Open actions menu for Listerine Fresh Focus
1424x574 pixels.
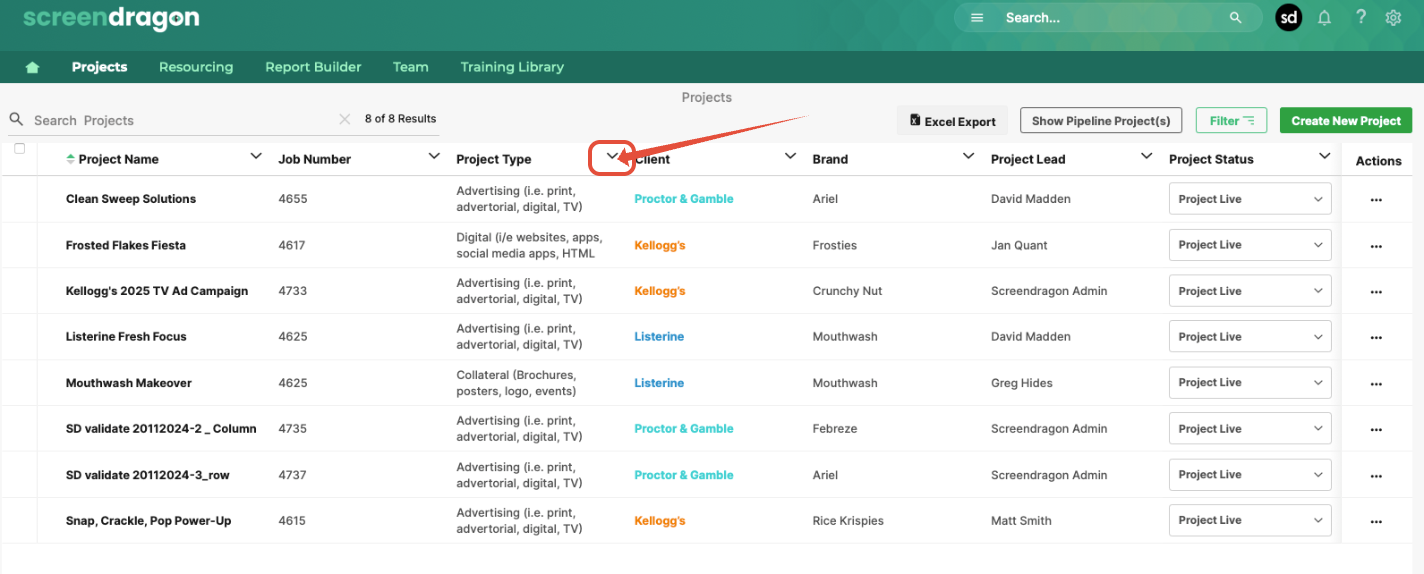click(x=1376, y=337)
